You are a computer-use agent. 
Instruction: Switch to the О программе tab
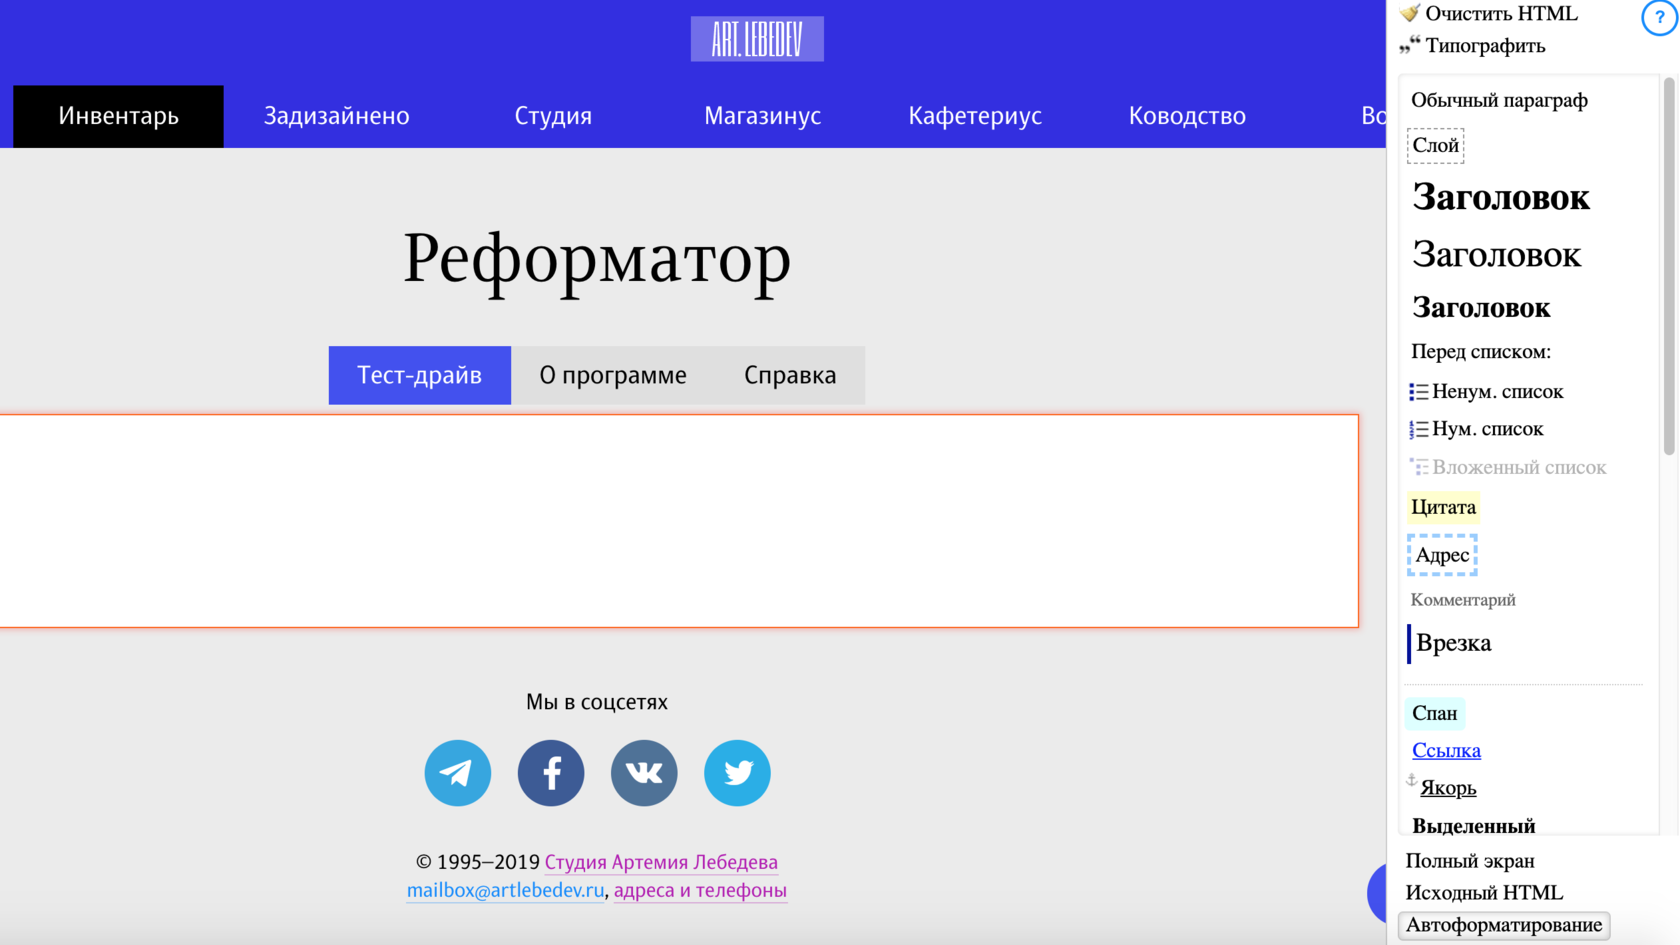tap(613, 375)
